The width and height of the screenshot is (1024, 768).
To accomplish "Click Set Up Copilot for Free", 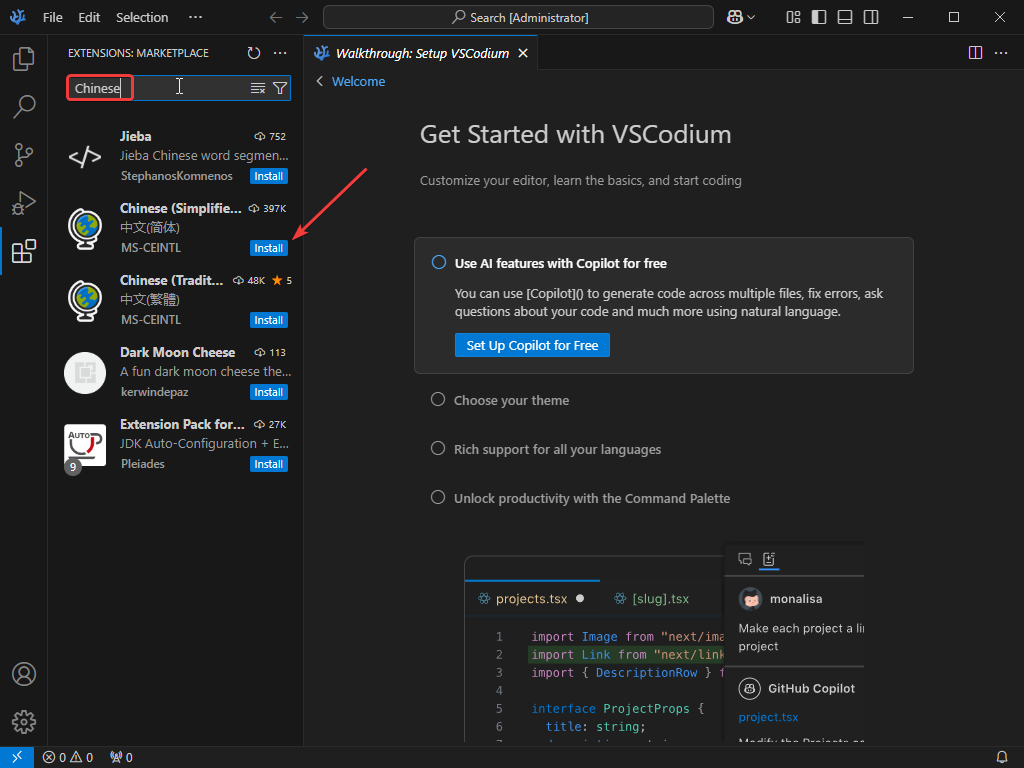I will 532,345.
